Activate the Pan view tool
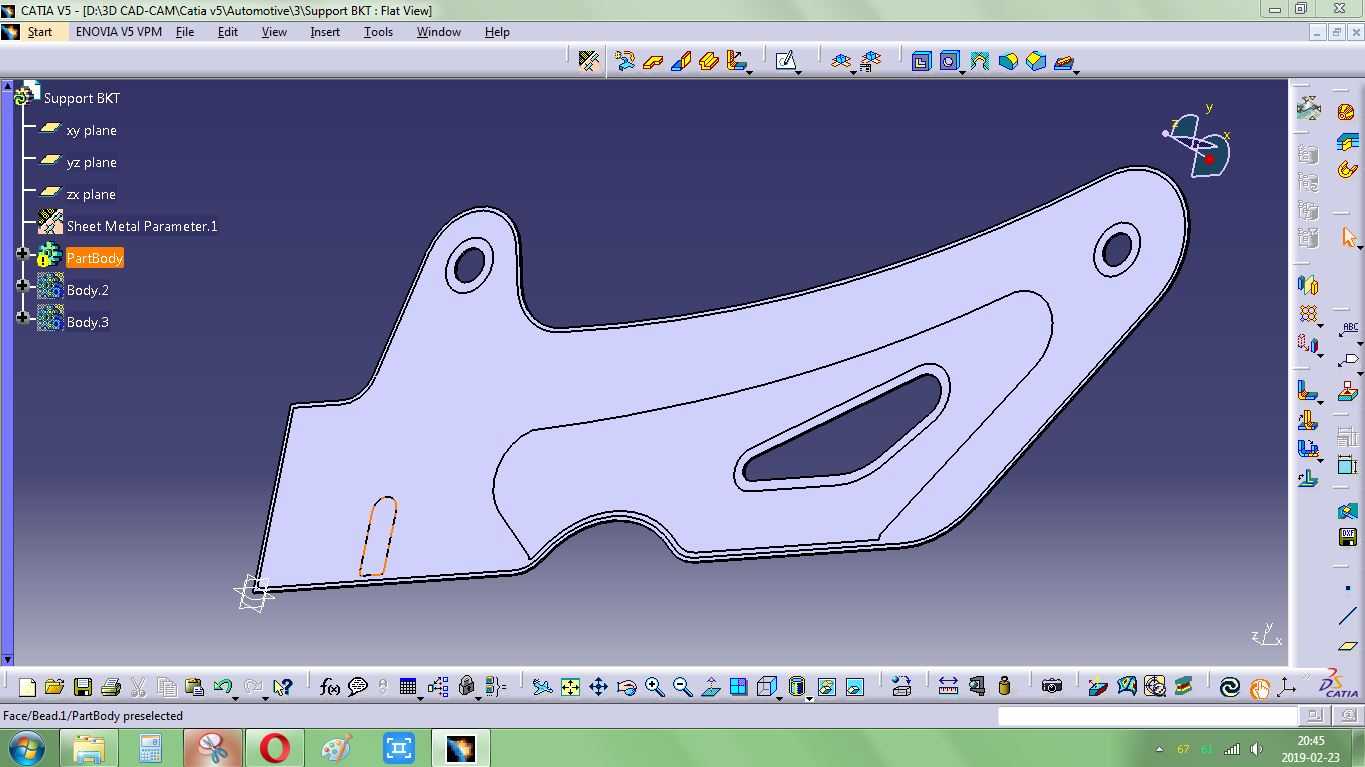This screenshot has width=1365, height=767. [x=598, y=687]
